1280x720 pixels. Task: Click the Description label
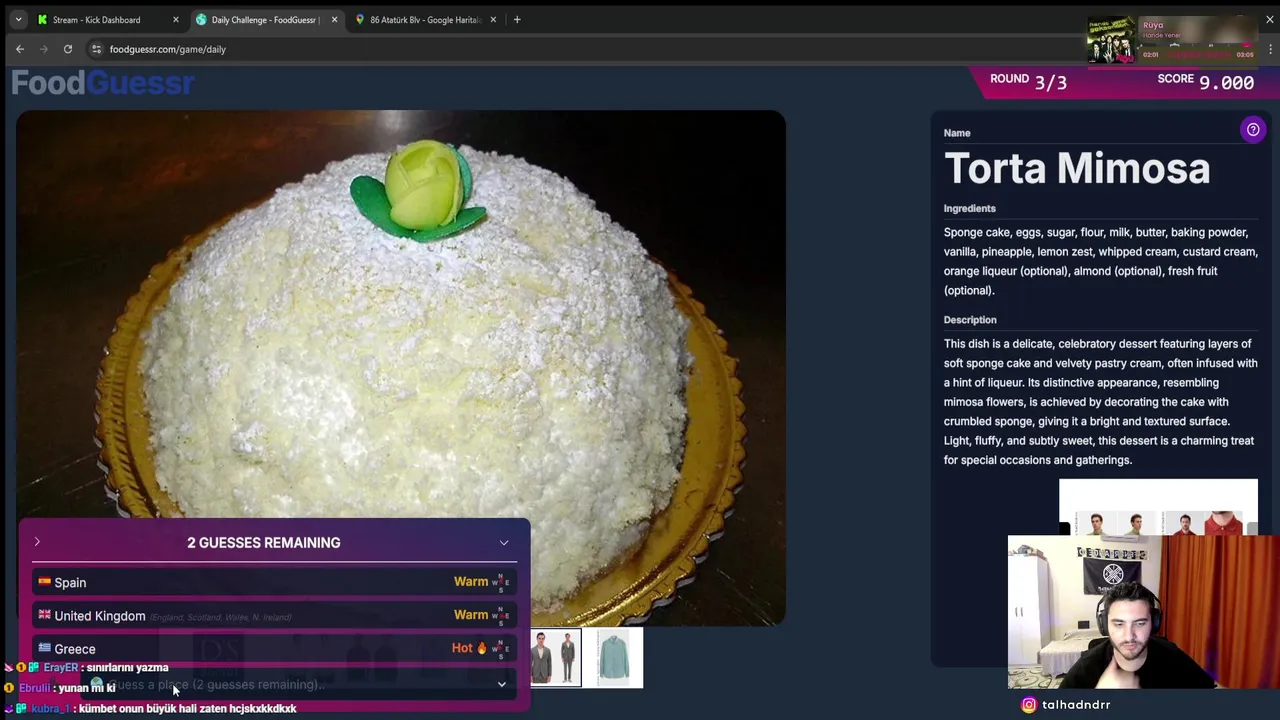point(970,320)
